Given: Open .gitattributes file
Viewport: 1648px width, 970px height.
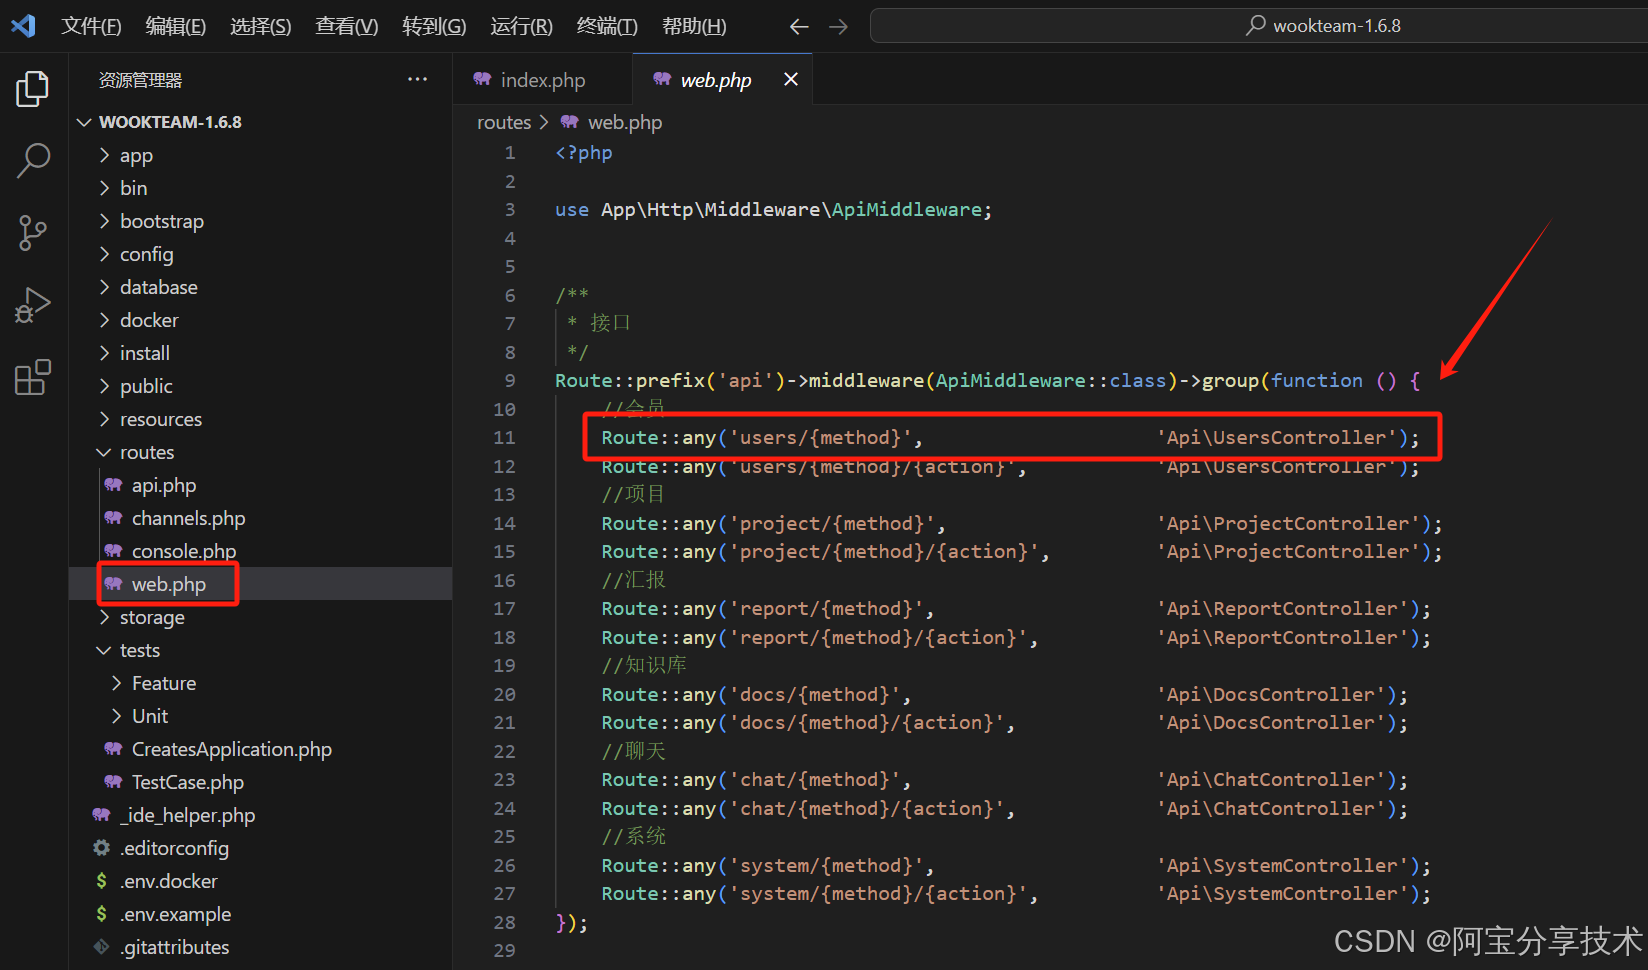Looking at the screenshot, I should 260,947.
